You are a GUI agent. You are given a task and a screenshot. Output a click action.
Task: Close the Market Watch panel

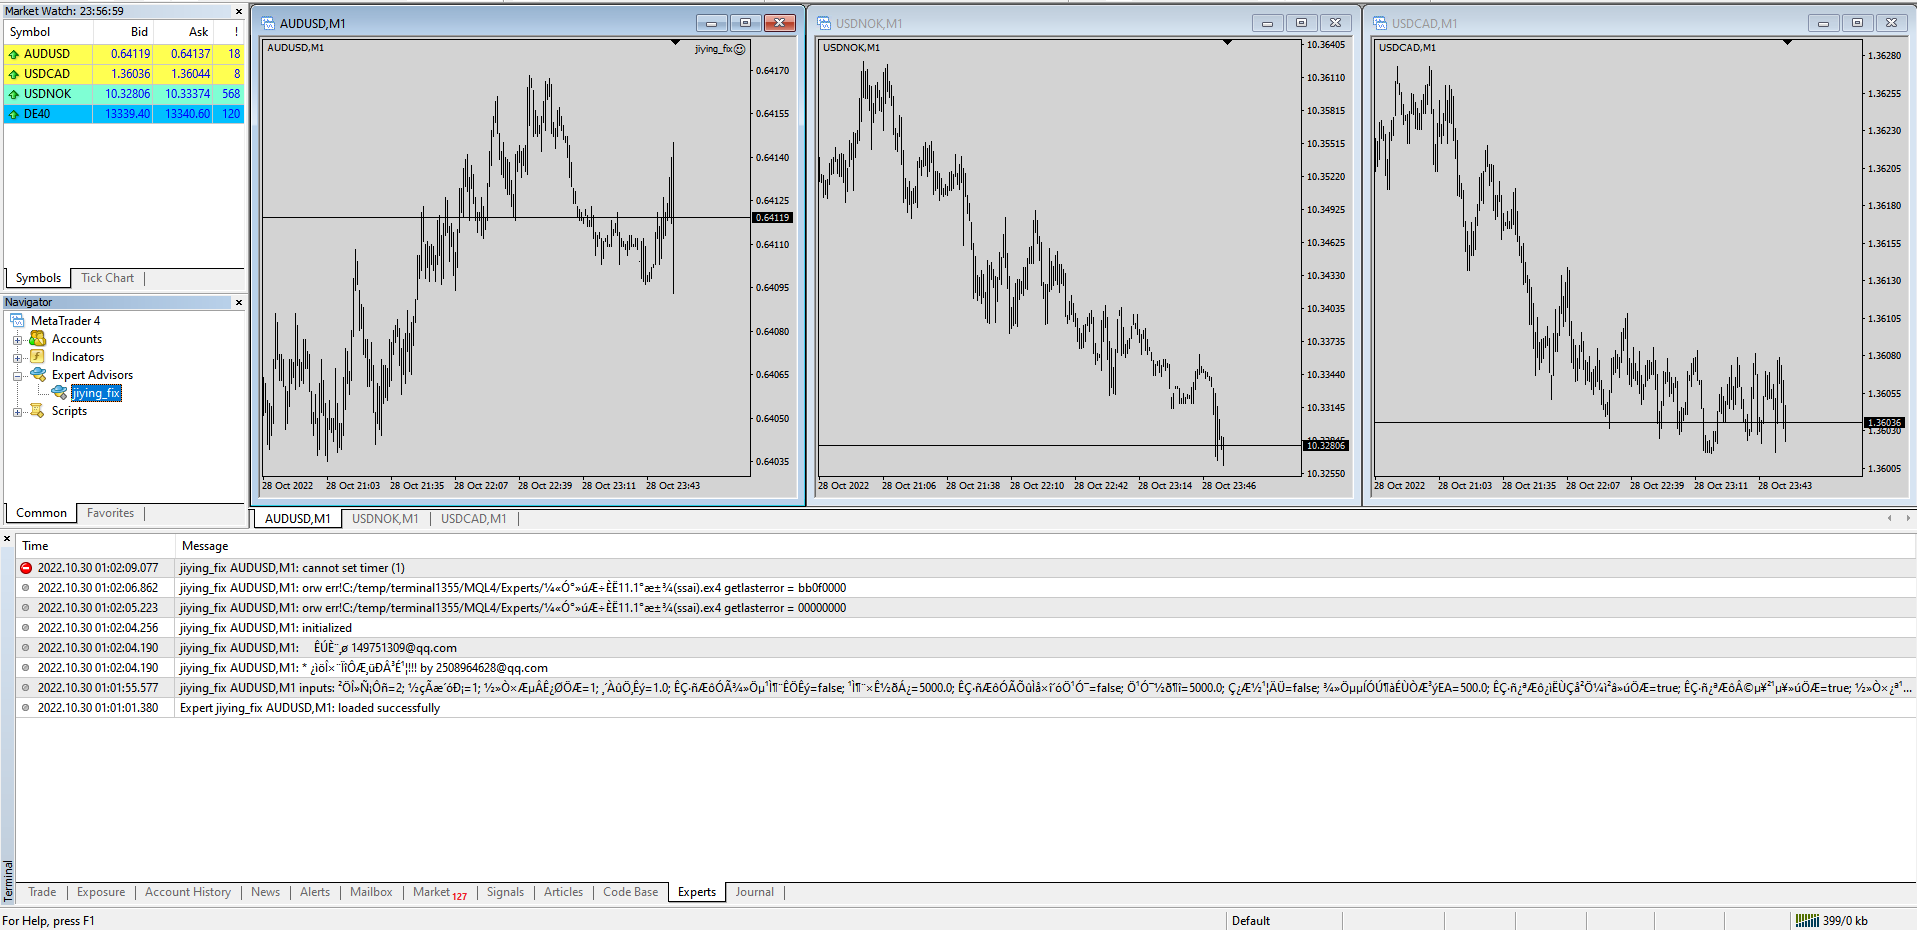[238, 11]
